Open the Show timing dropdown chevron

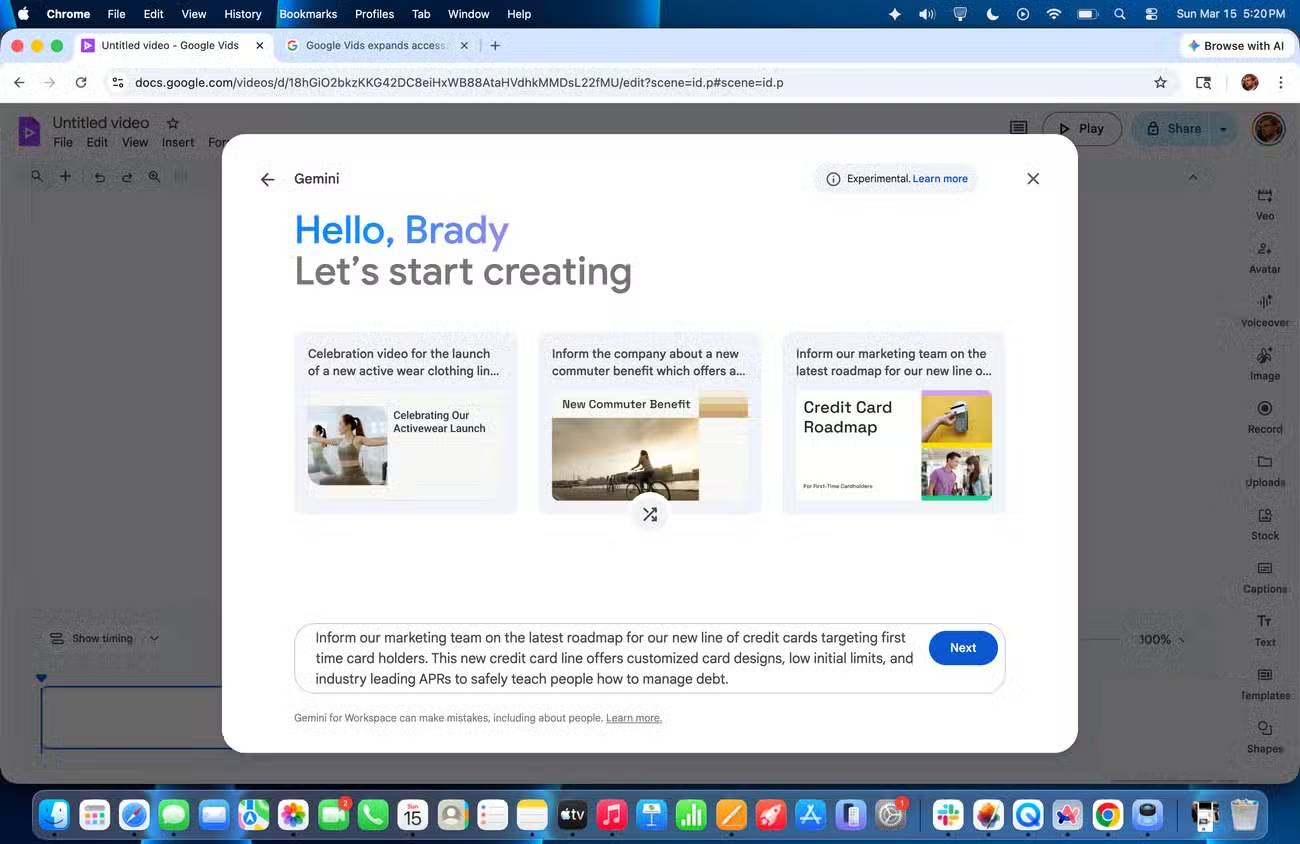click(x=155, y=638)
